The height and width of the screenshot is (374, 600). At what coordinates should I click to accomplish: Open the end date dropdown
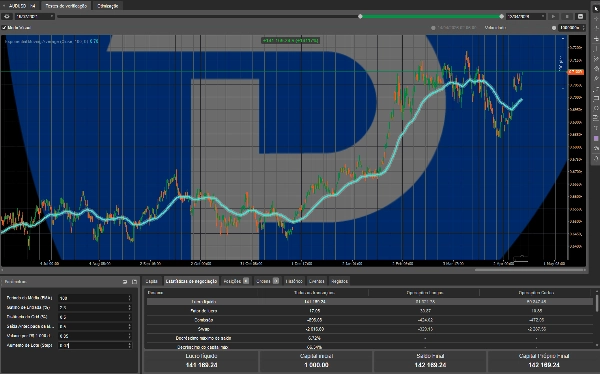(526, 16)
